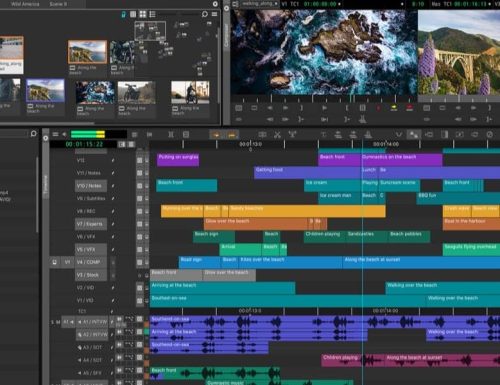Click the Composer panel side tab

pos(226,35)
